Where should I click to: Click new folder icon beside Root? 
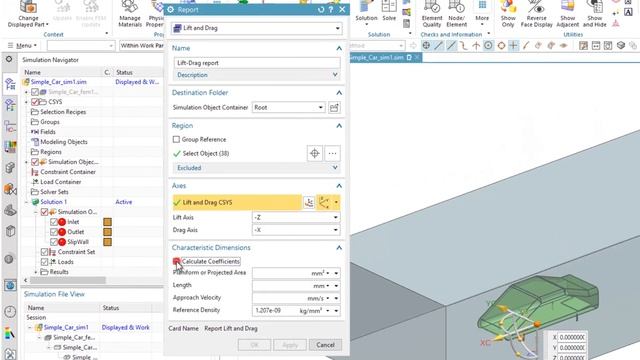pos(334,107)
